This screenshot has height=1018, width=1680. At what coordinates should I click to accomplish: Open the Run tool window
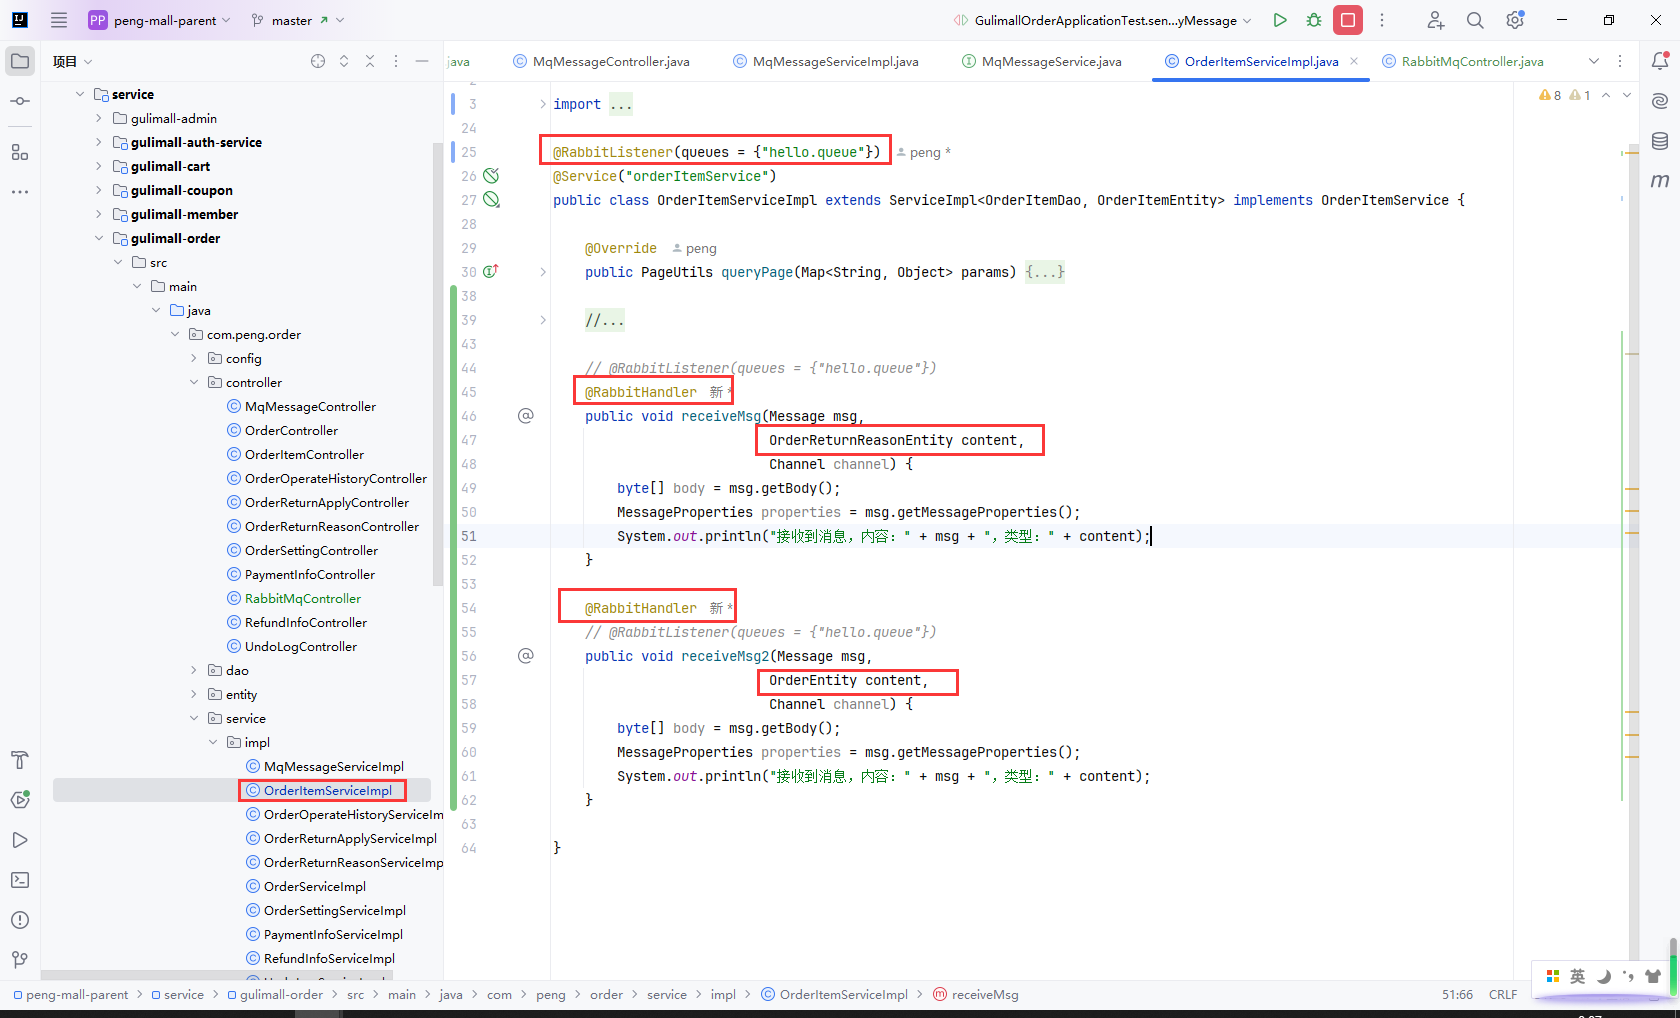tap(20, 840)
